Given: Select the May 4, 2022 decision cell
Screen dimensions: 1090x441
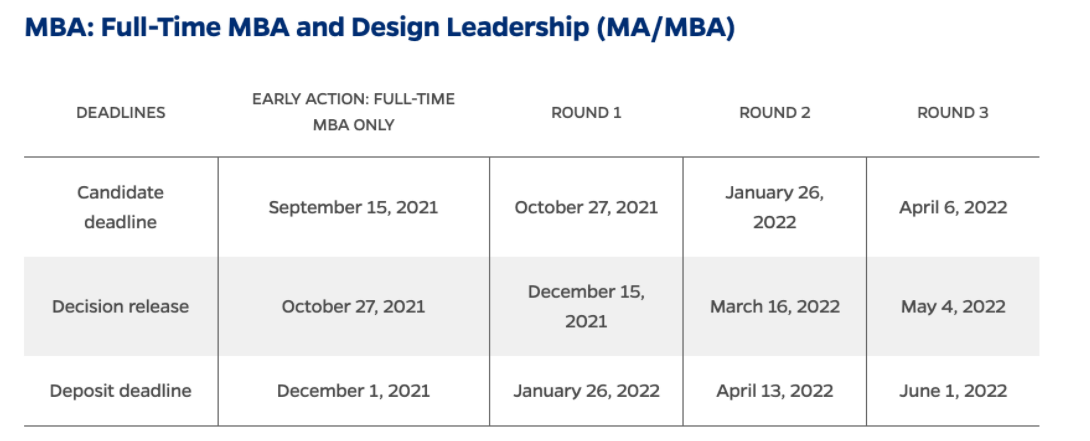Looking at the screenshot, I should [953, 307].
